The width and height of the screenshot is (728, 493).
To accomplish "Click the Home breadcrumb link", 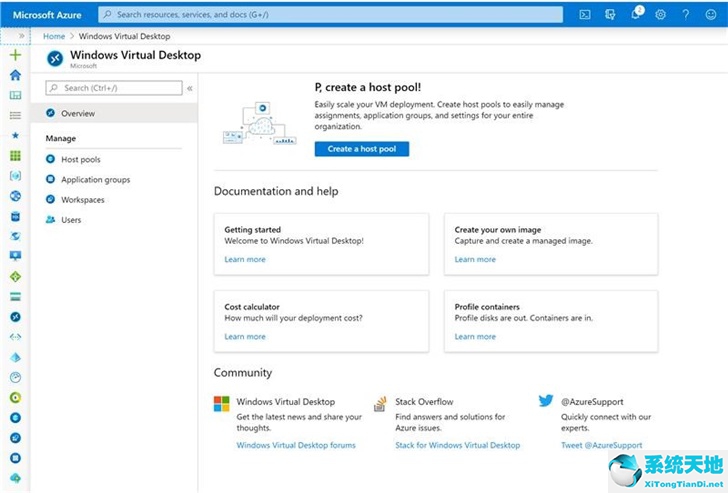I will pyautogui.click(x=54, y=36).
